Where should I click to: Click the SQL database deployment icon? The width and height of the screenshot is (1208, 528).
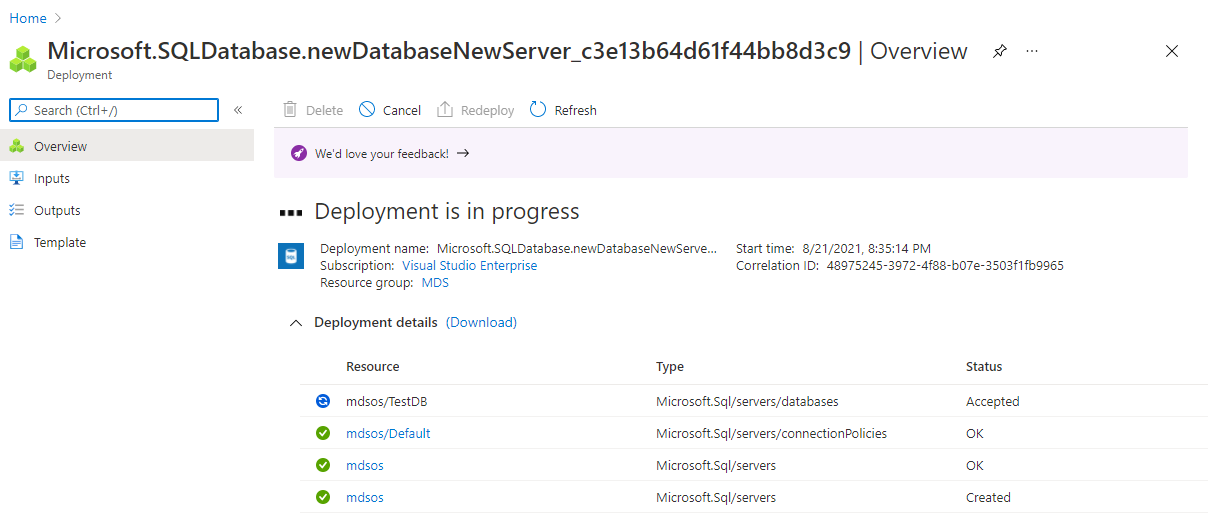(x=290, y=256)
